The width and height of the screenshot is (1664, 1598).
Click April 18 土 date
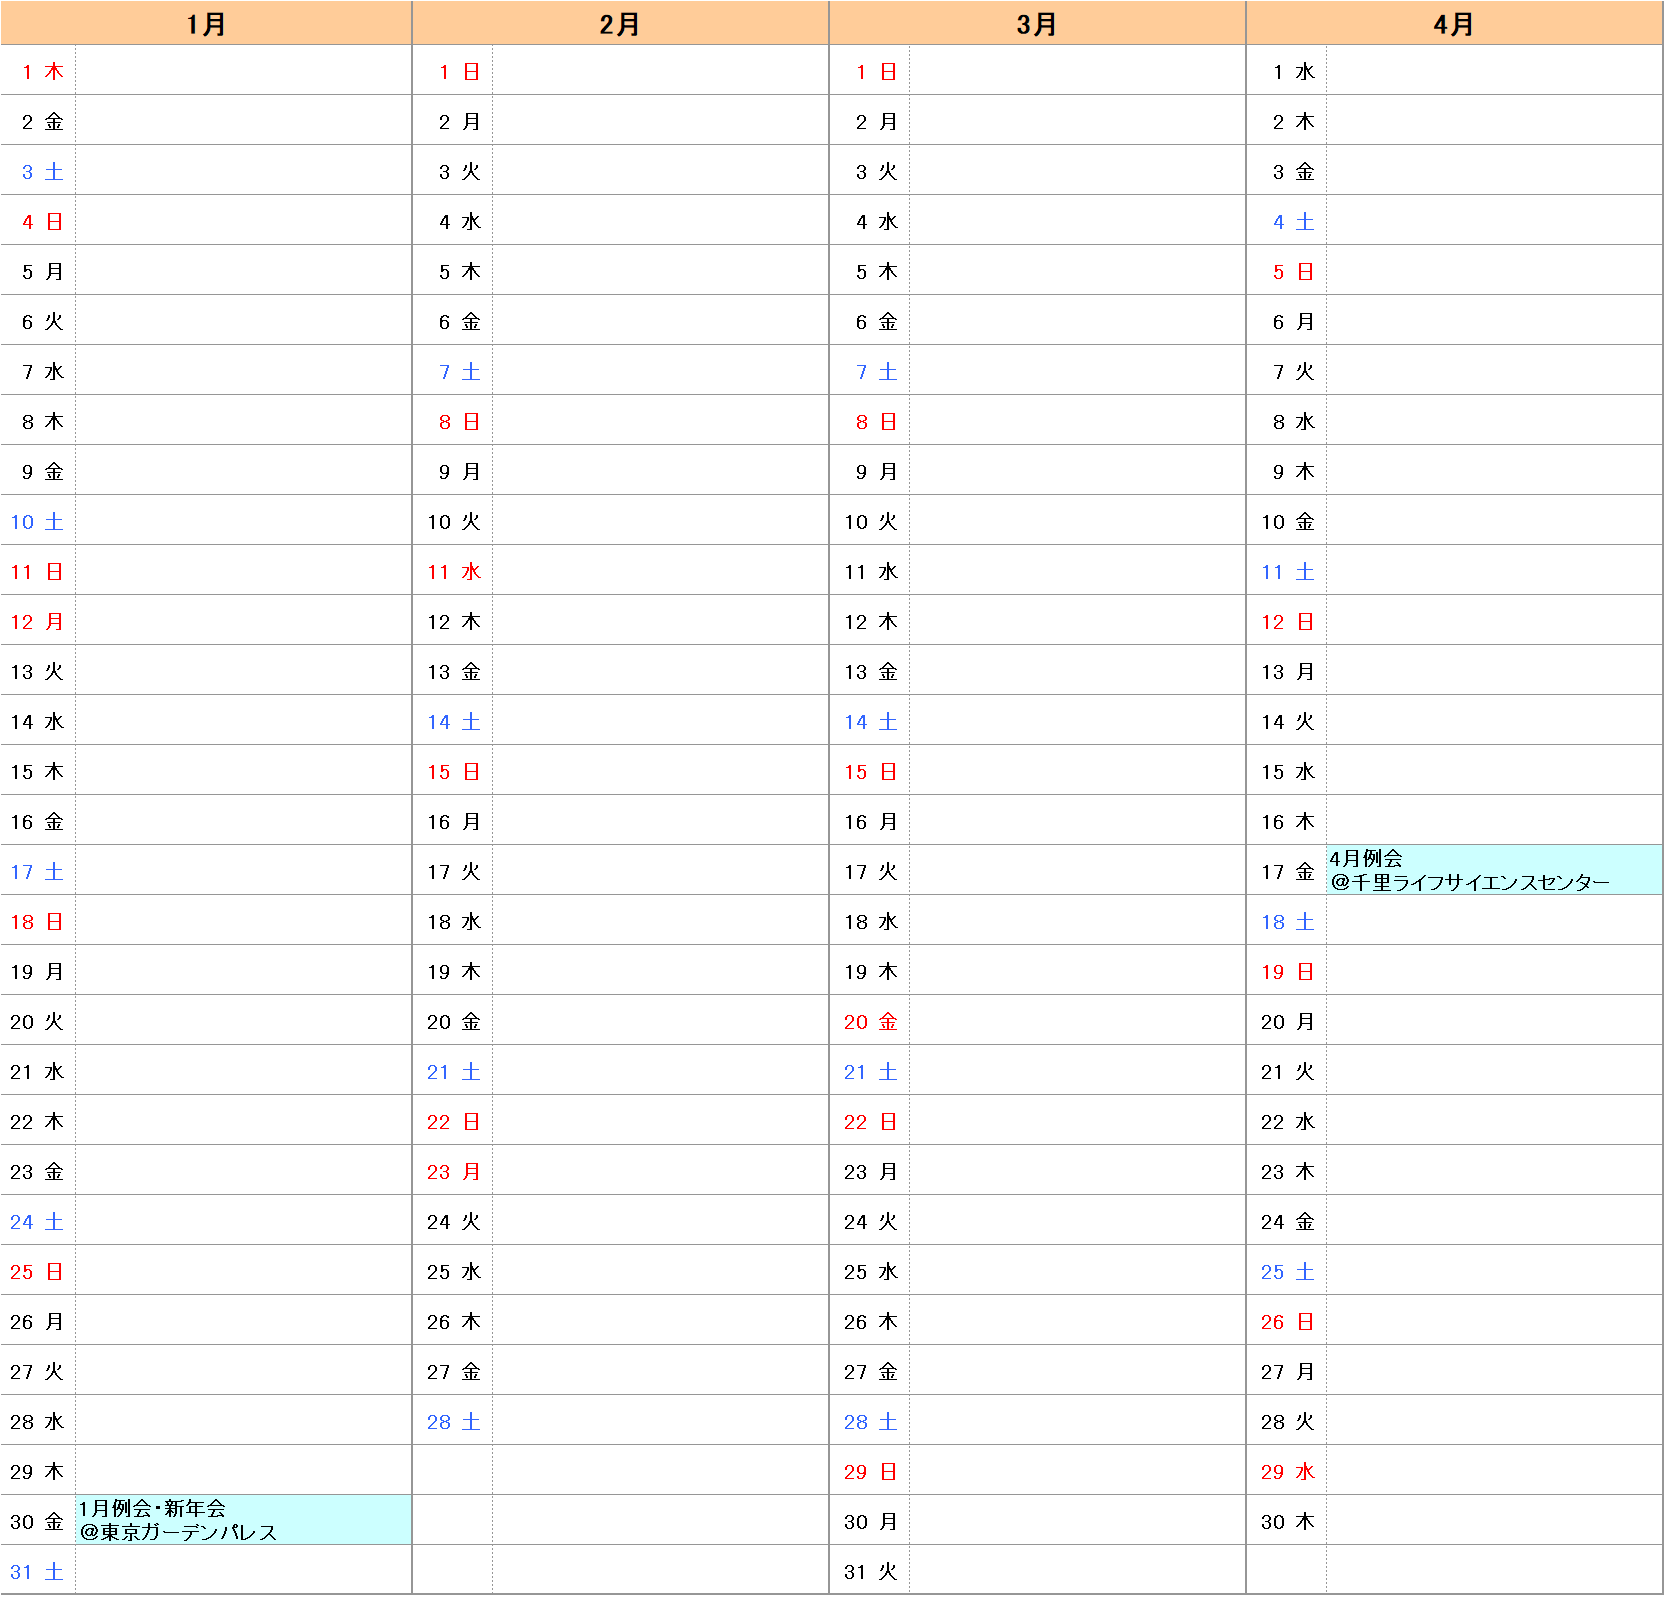(1287, 921)
